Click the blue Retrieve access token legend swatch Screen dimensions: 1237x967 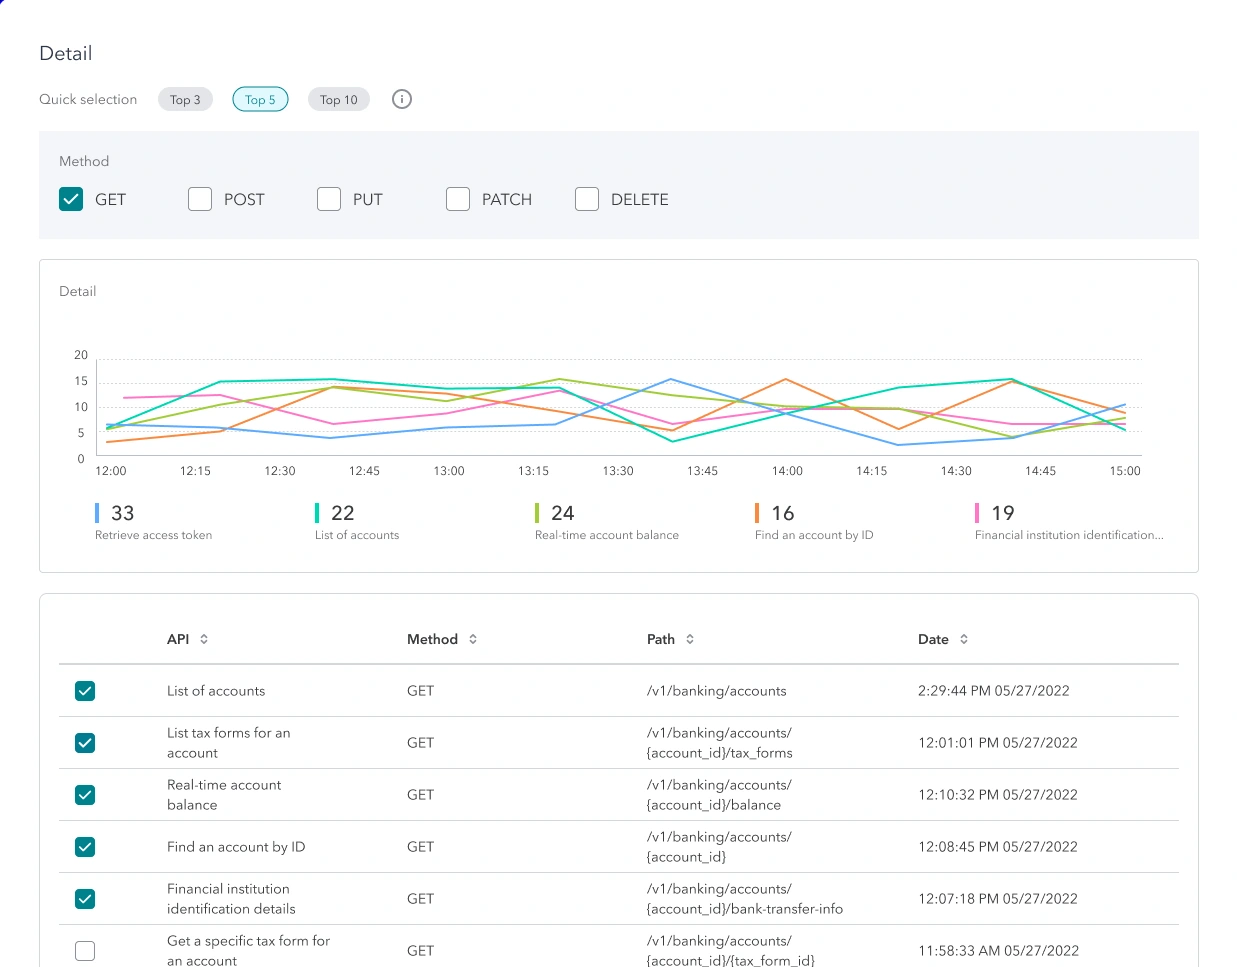(97, 513)
